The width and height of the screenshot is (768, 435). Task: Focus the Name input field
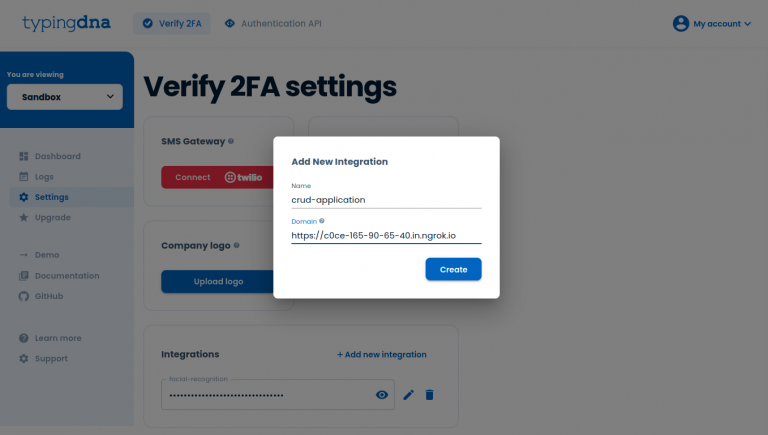tap(386, 200)
